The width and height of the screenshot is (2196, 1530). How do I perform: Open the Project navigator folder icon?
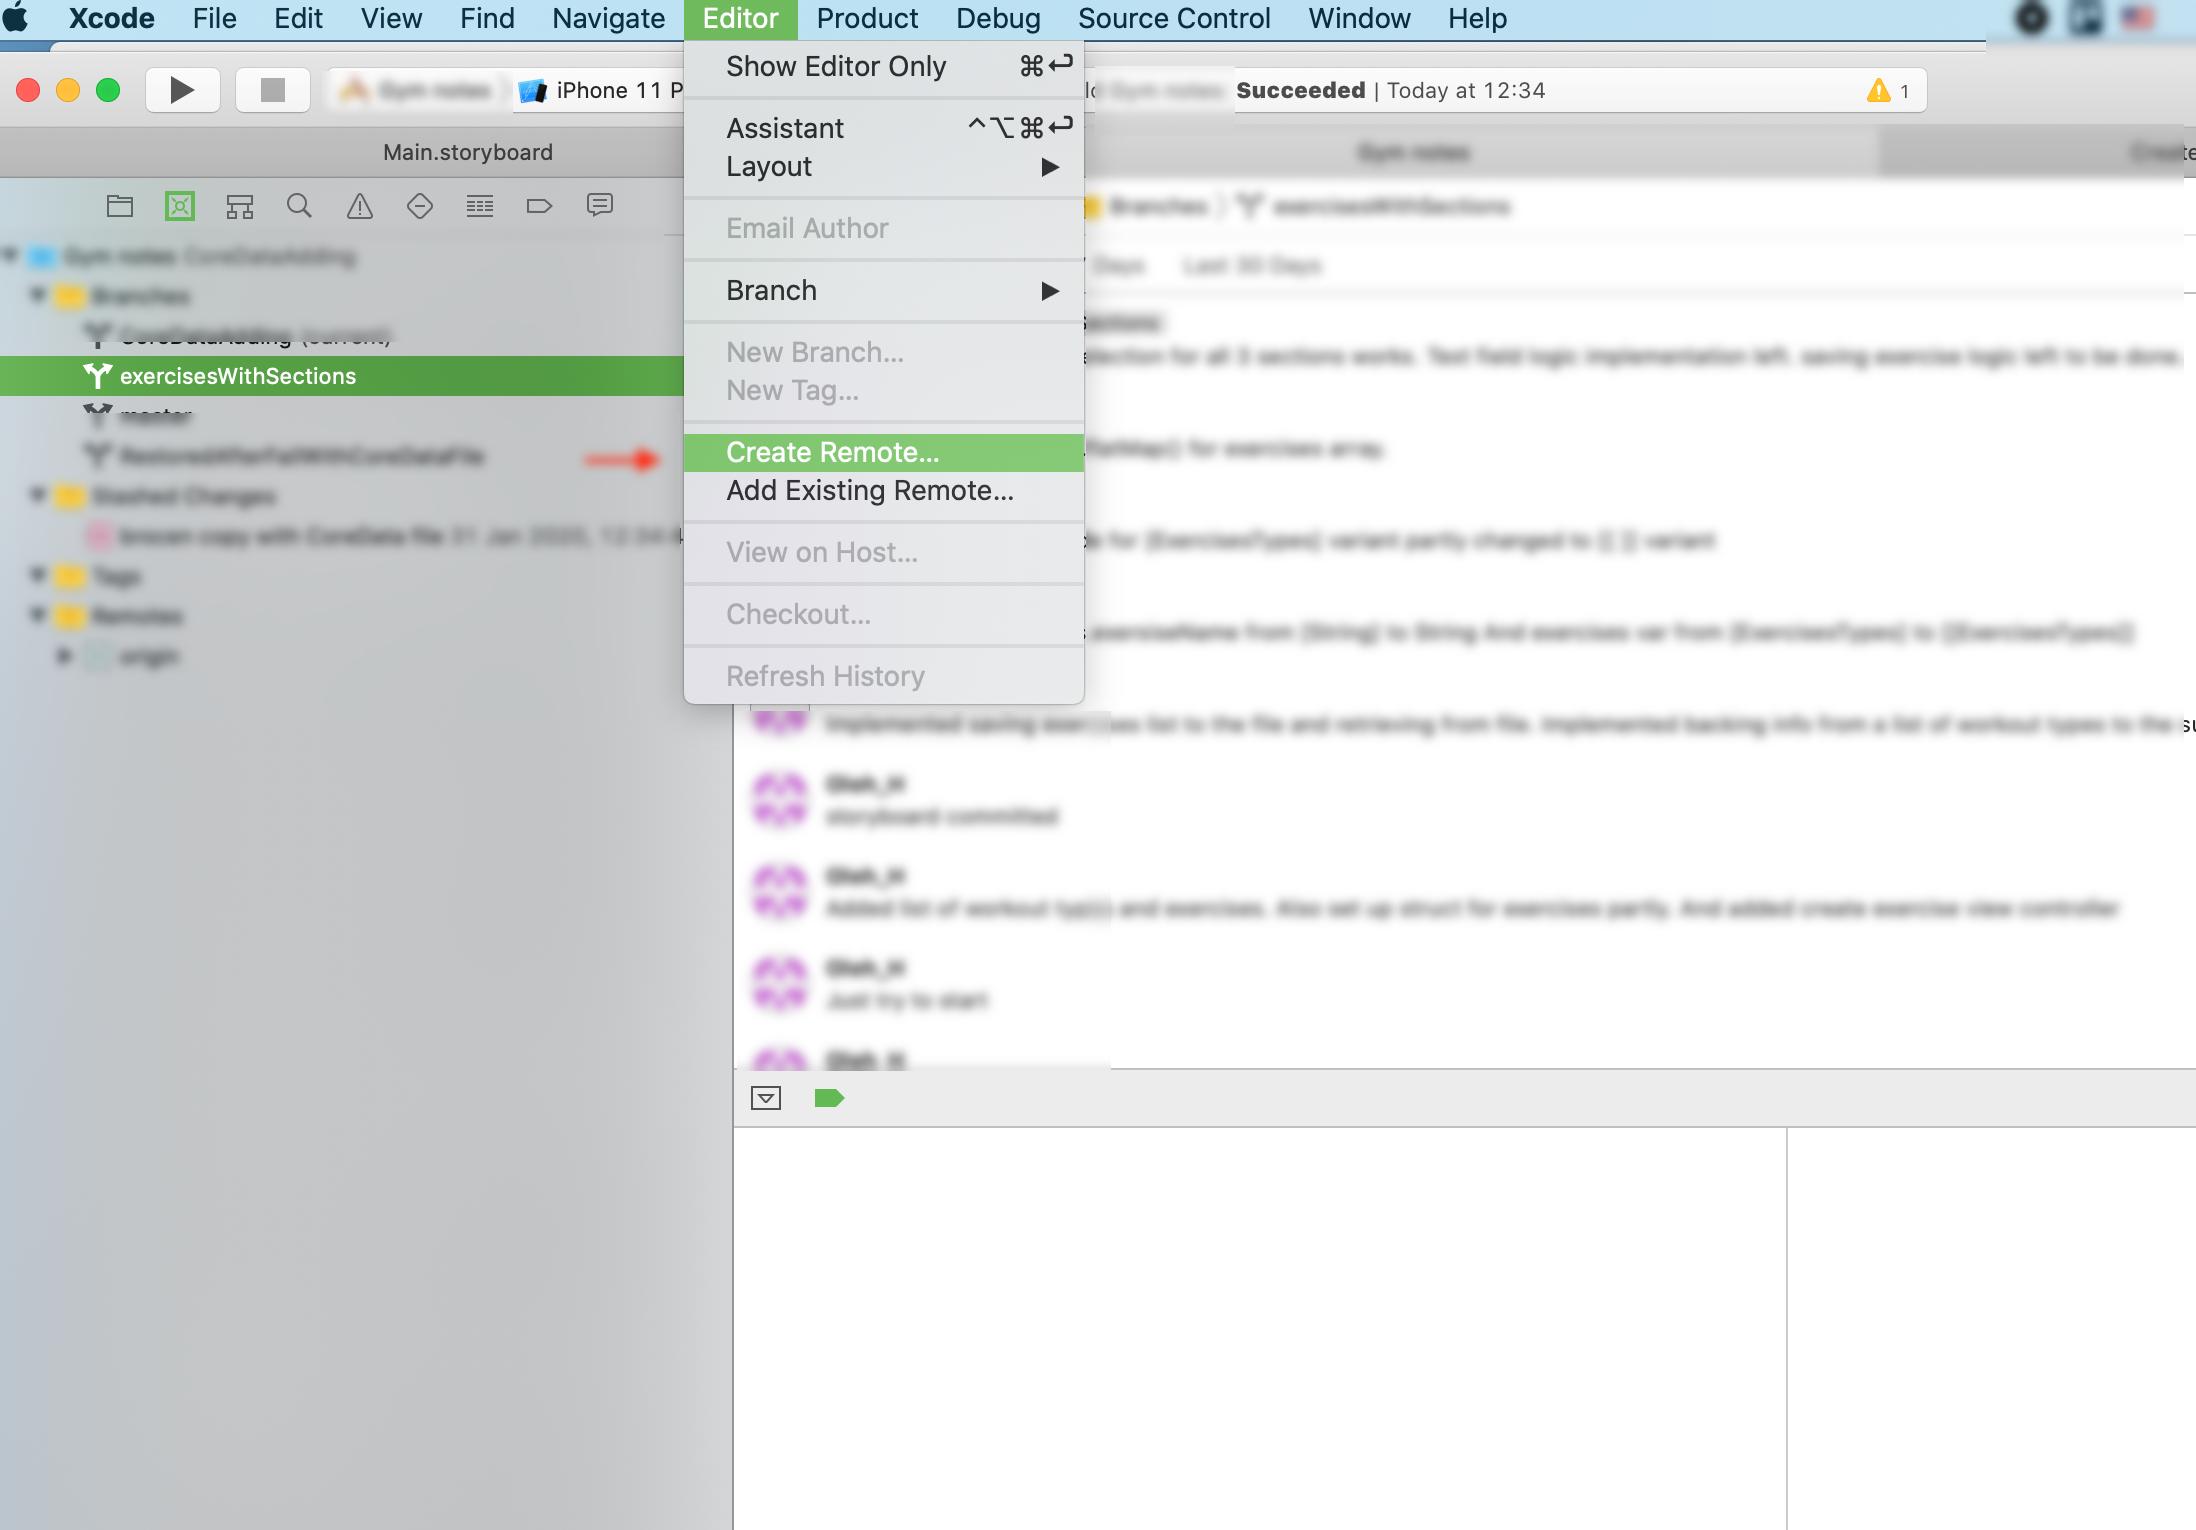point(120,206)
